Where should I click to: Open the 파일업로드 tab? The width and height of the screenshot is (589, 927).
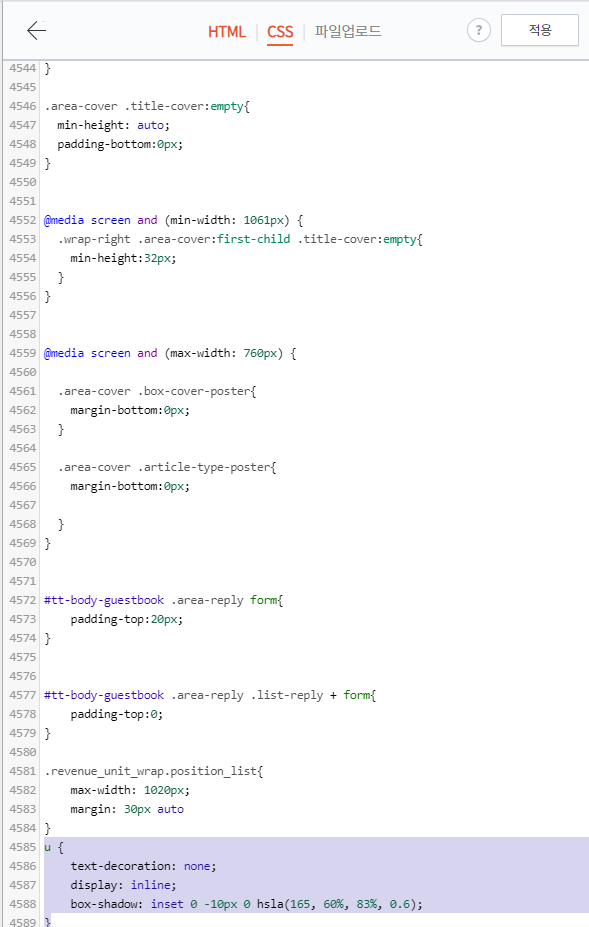pos(348,31)
